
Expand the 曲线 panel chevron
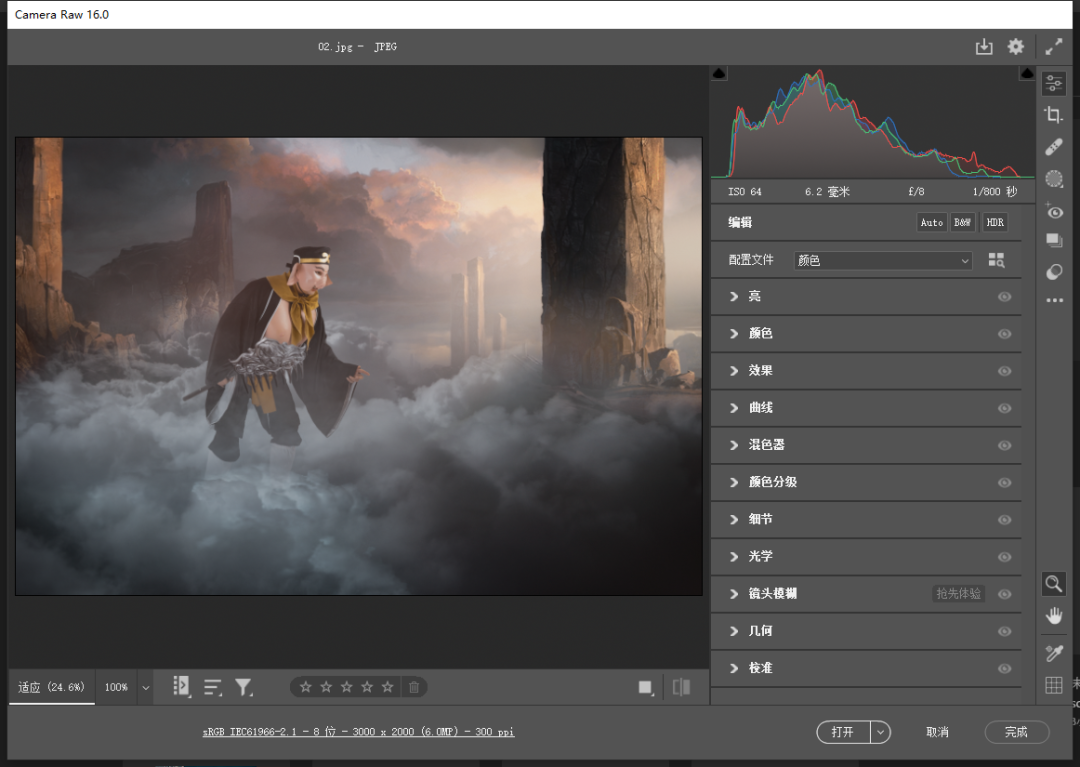(734, 408)
